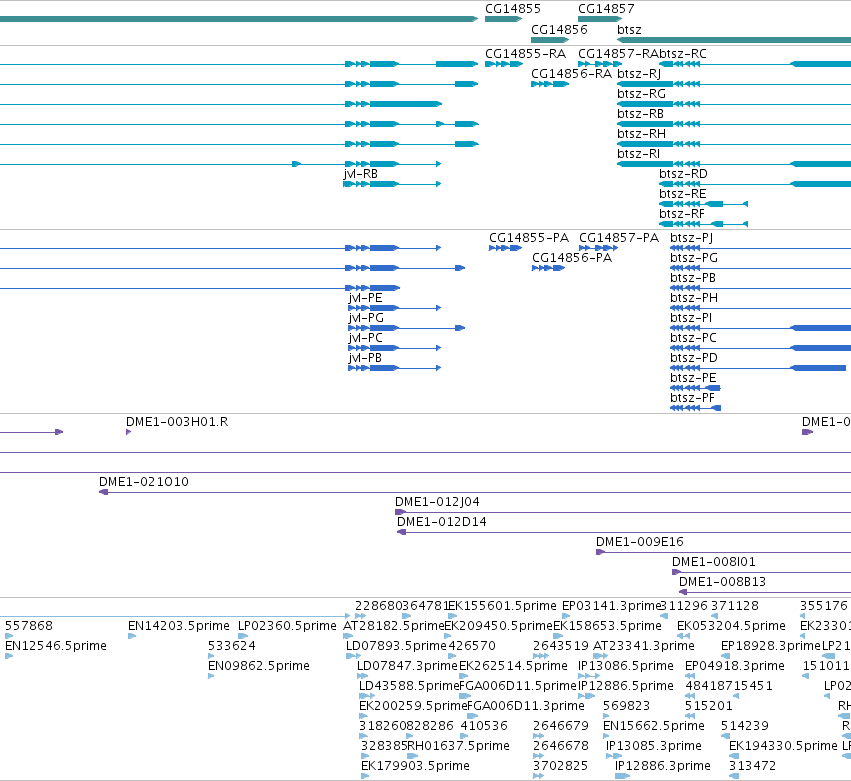Select transcript btsz-RJ label

(639, 74)
